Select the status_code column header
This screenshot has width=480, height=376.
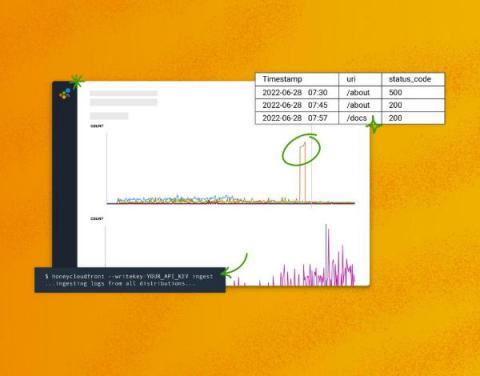pos(413,79)
